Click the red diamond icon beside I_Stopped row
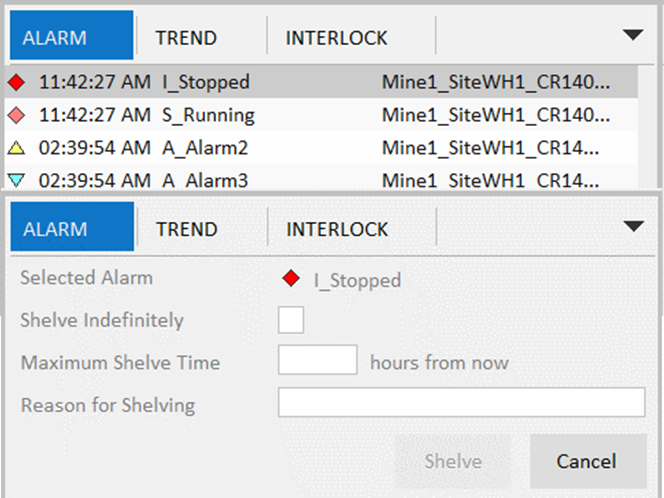 click(x=15, y=83)
